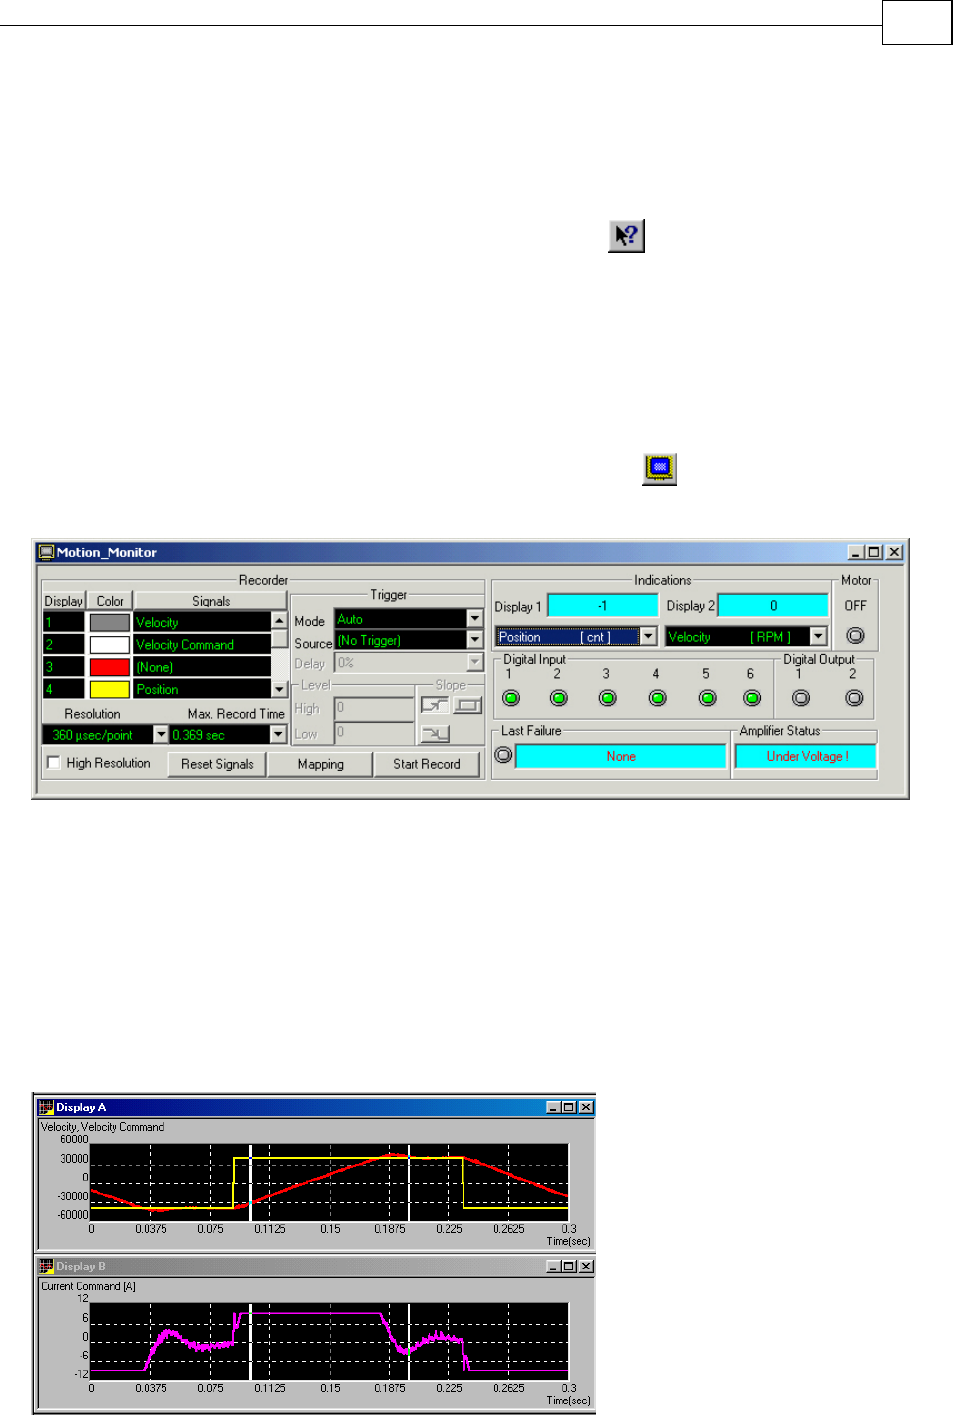Screen dimensions: 953x1415
Task: Click the Last Failure None field
Action: 621,756
